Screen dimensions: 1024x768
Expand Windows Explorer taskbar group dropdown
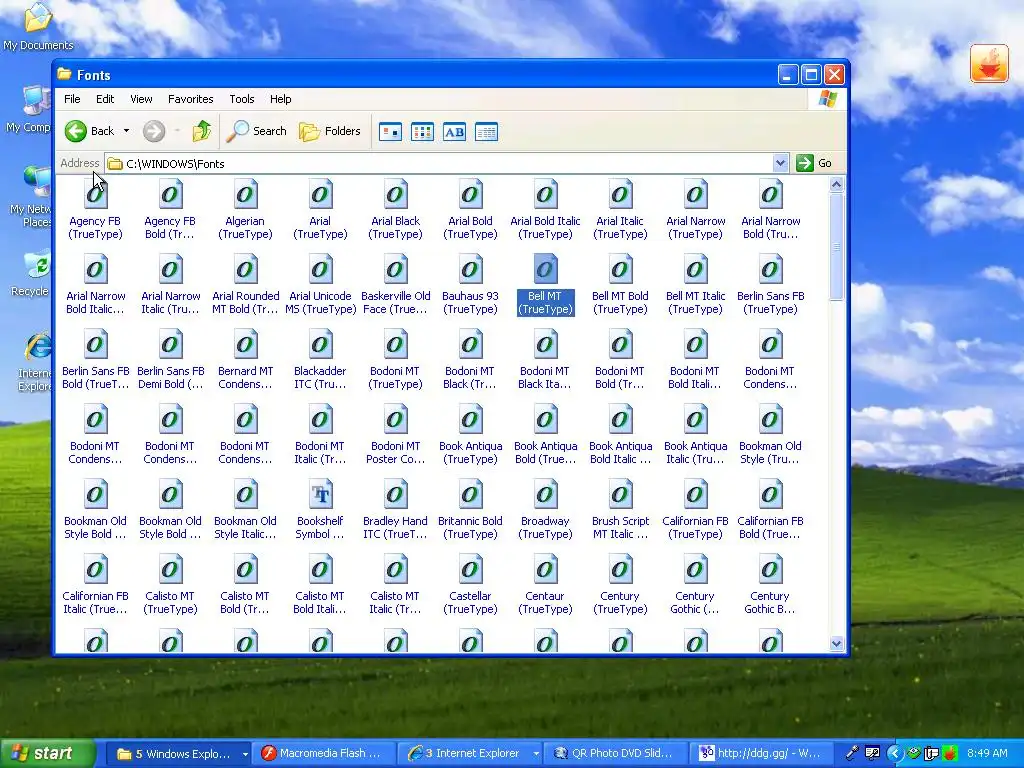click(245, 754)
